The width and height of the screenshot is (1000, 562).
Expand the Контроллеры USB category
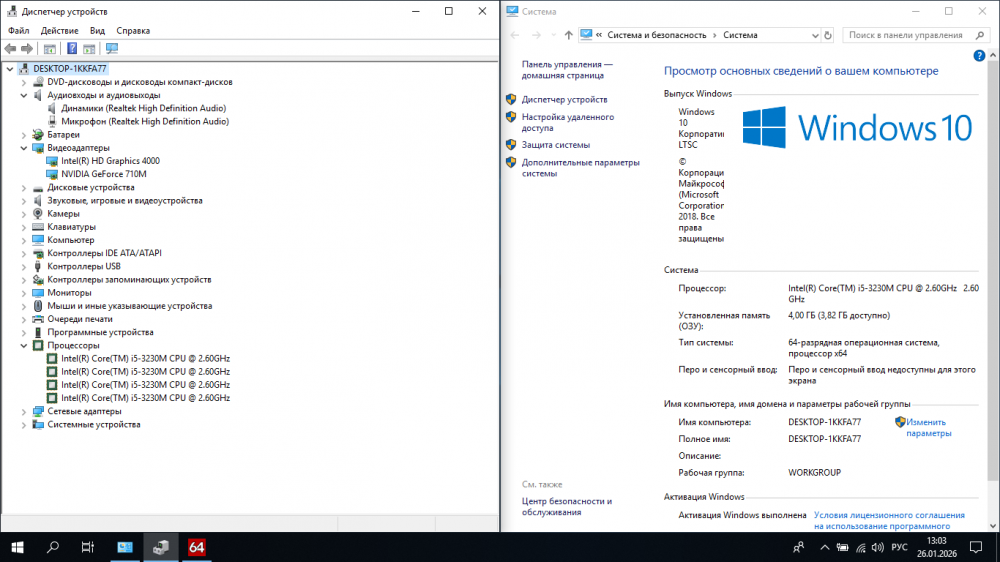click(24, 267)
